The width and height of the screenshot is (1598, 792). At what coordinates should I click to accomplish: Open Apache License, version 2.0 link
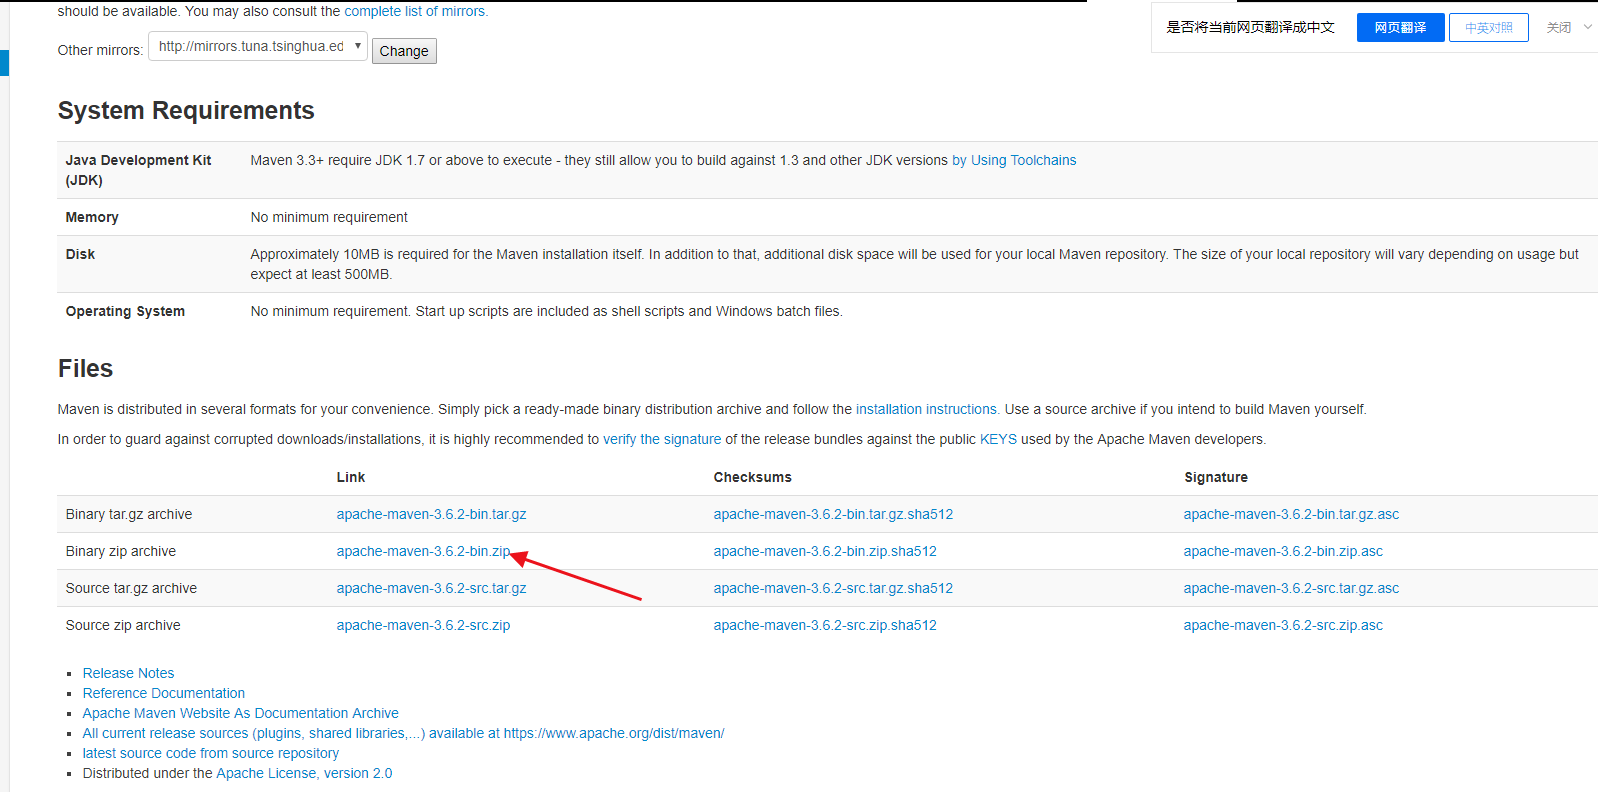click(304, 773)
